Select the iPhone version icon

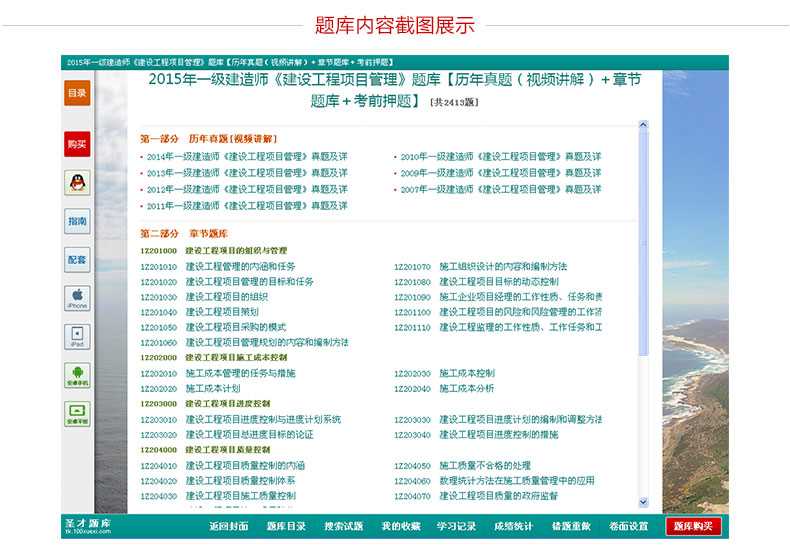point(77,297)
